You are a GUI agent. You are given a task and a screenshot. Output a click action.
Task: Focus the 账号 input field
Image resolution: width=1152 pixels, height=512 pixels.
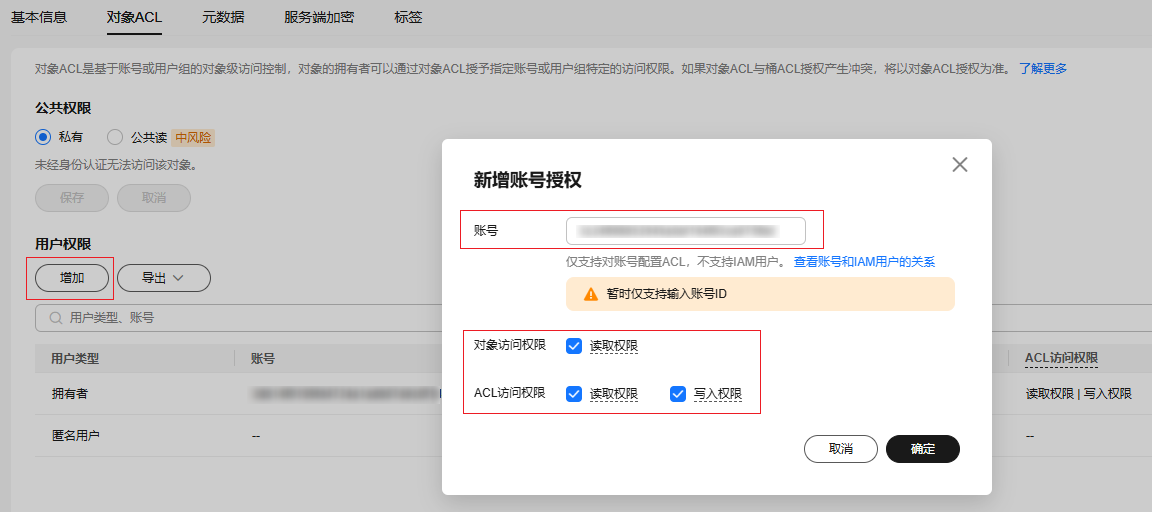click(x=685, y=231)
